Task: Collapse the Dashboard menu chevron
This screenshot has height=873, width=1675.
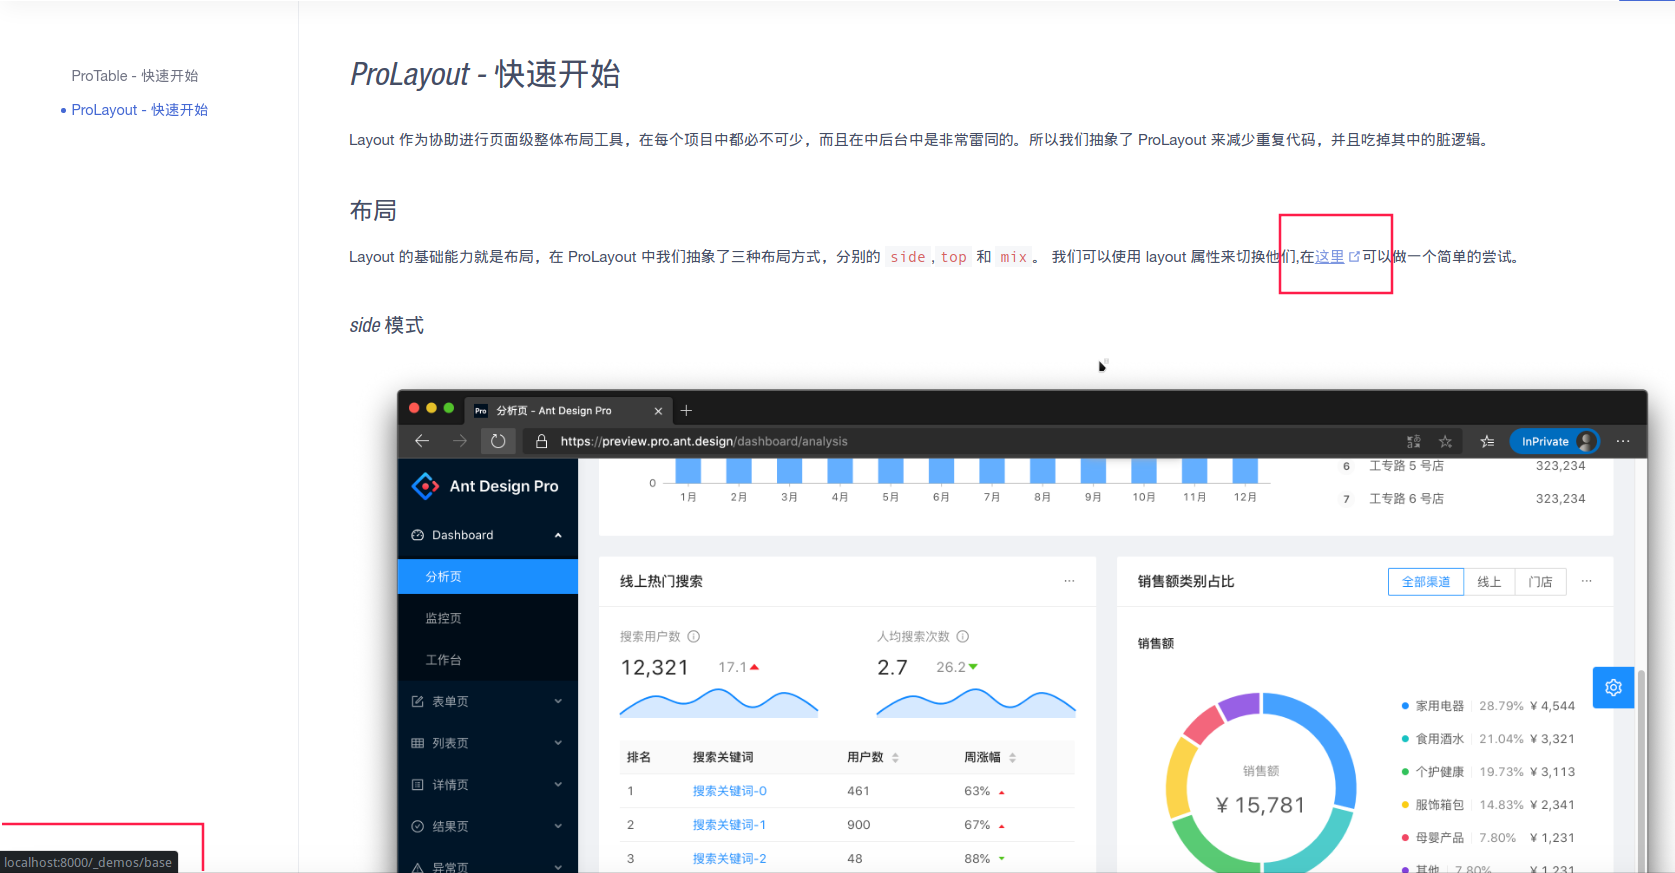Action: 558,535
